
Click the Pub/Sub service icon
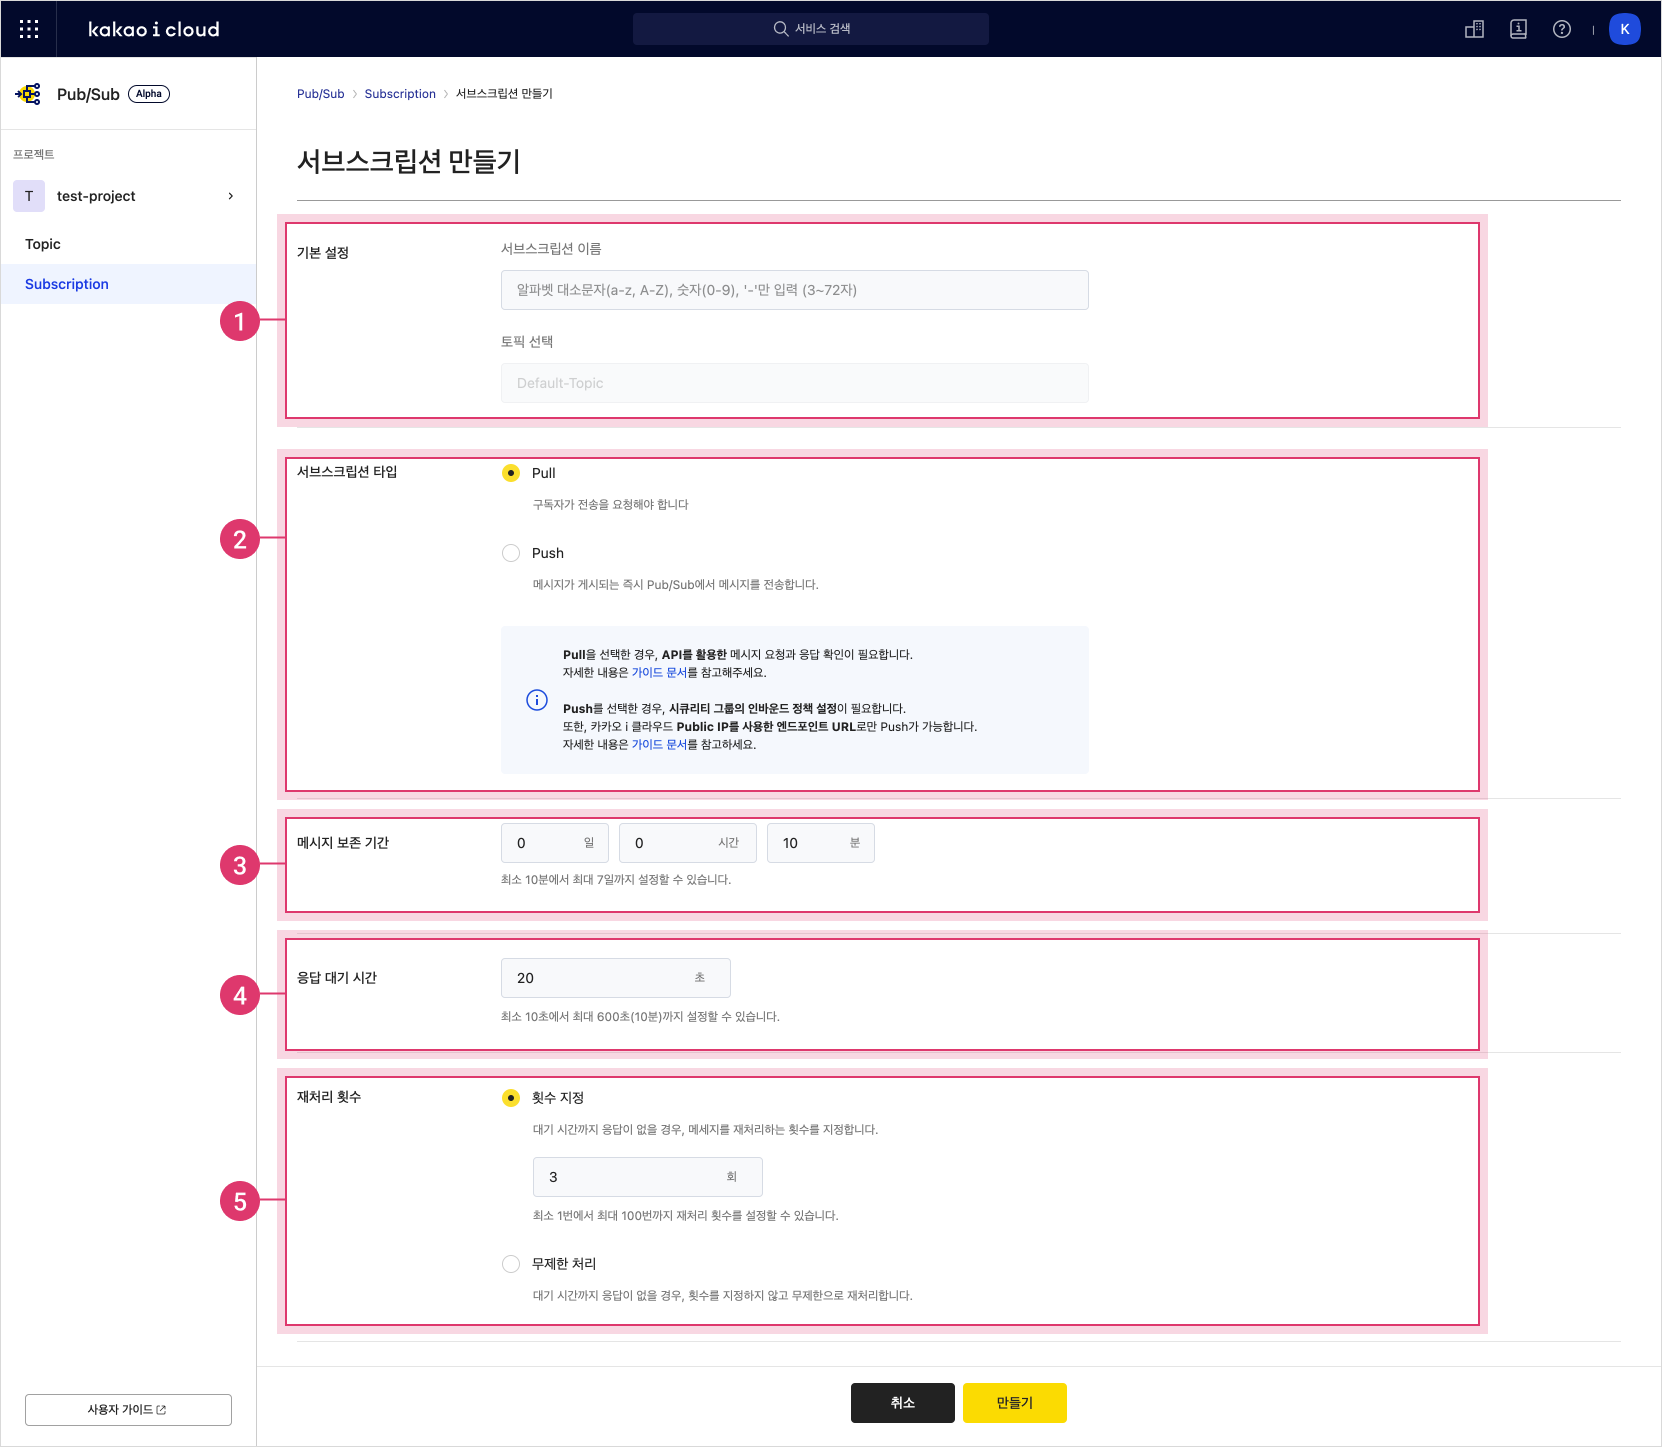(28, 94)
